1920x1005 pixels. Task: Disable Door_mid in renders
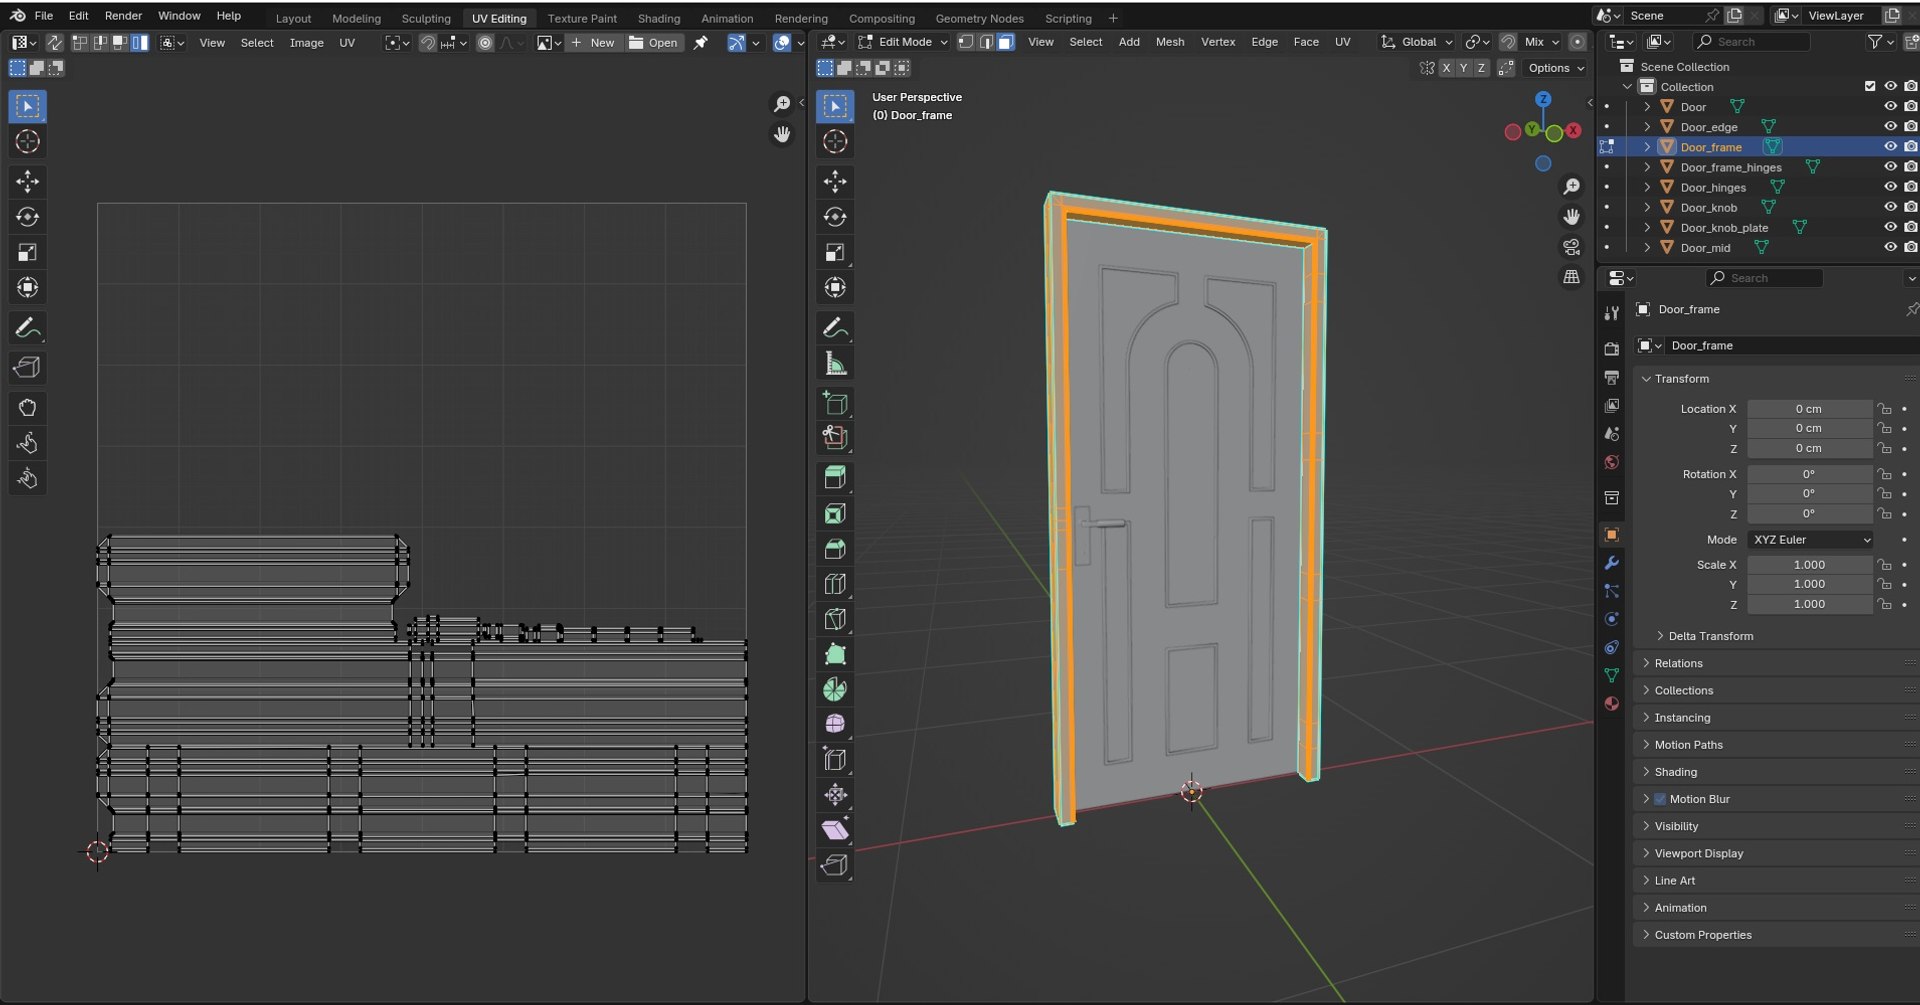coord(1910,247)
